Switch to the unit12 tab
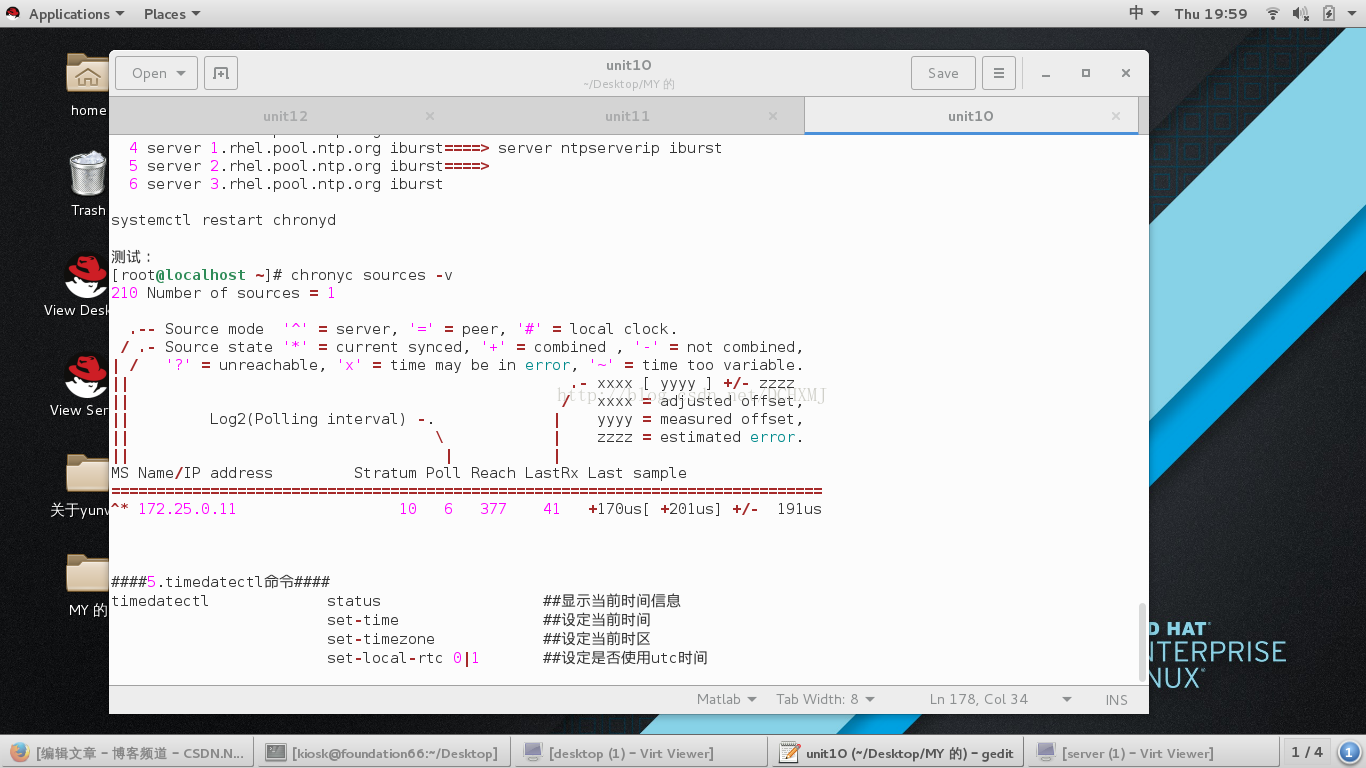This screenshot has height=768, width=1366. point(285,116)
